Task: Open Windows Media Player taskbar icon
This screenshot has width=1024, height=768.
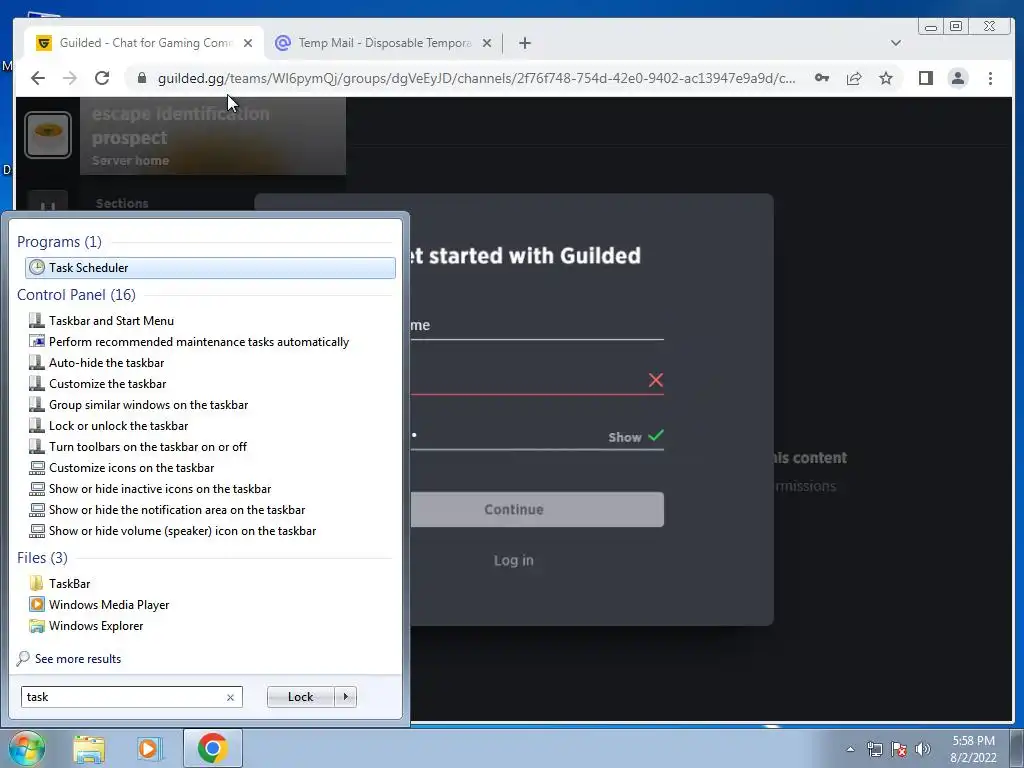Action: pos(150,749)
